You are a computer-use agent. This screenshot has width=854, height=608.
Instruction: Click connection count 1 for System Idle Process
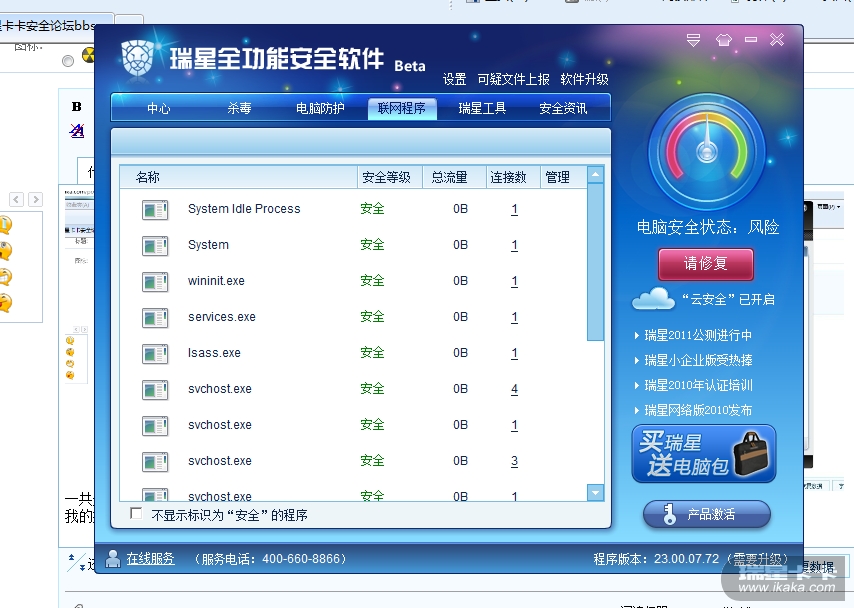515,209
